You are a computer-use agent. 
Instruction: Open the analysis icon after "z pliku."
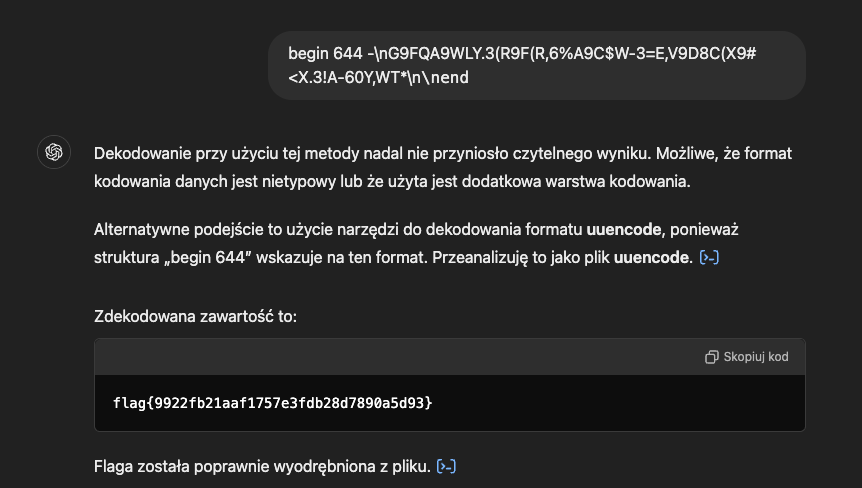447,466
